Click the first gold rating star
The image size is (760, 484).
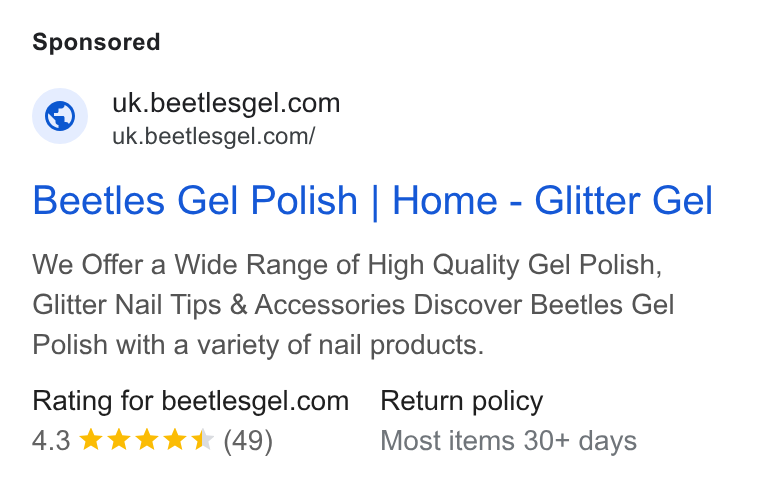click(91, 440)
